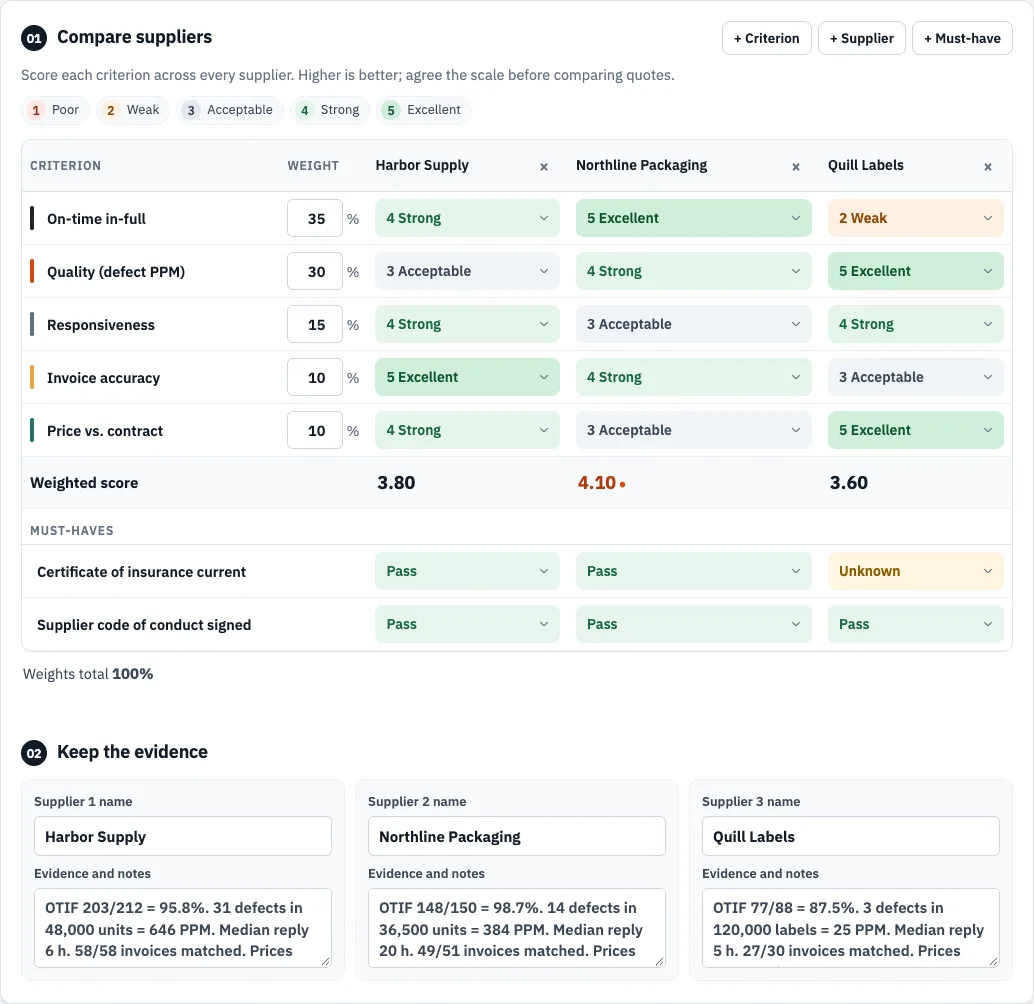Edit Quality (defect PPM) weight field
Image resolution: width=1034 pixels, height=1004 pixels.
[315, 271]
